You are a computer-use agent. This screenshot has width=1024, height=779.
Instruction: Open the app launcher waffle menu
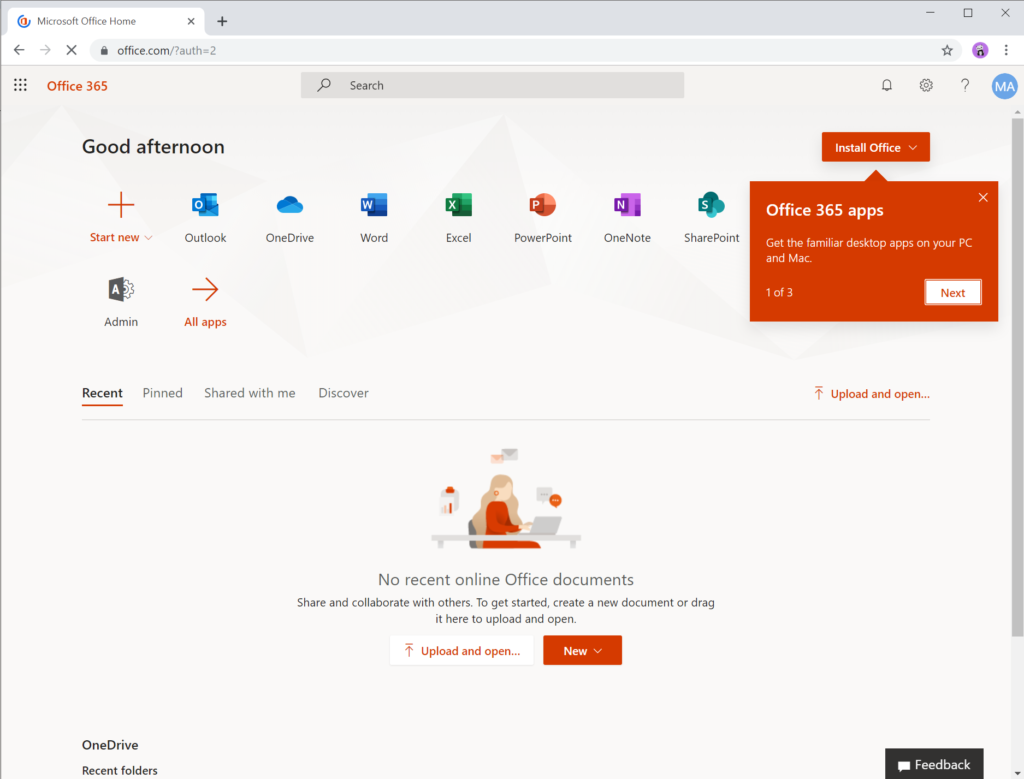point(20,85)
